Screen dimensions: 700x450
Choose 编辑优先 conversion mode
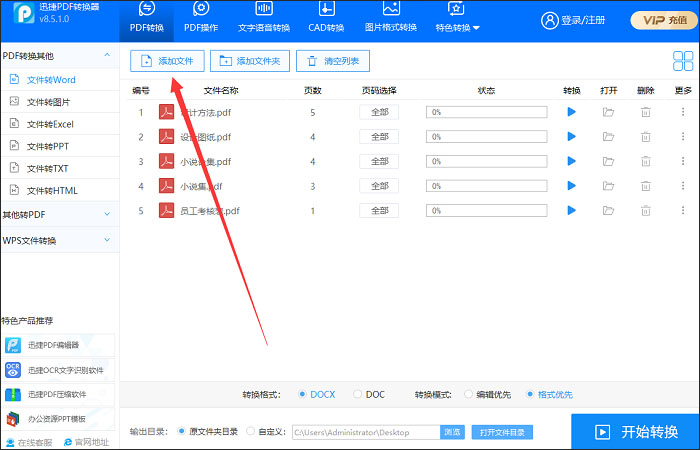click(488, 395)
